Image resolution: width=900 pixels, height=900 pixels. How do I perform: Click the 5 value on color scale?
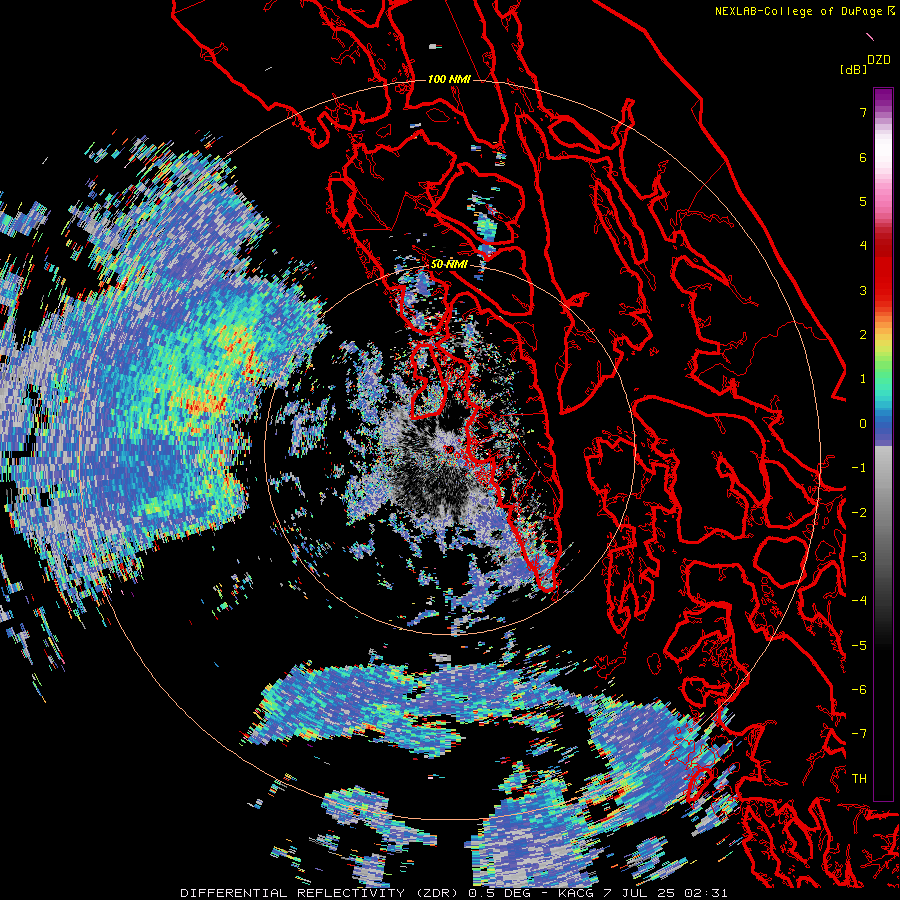(x=863, y=201)
